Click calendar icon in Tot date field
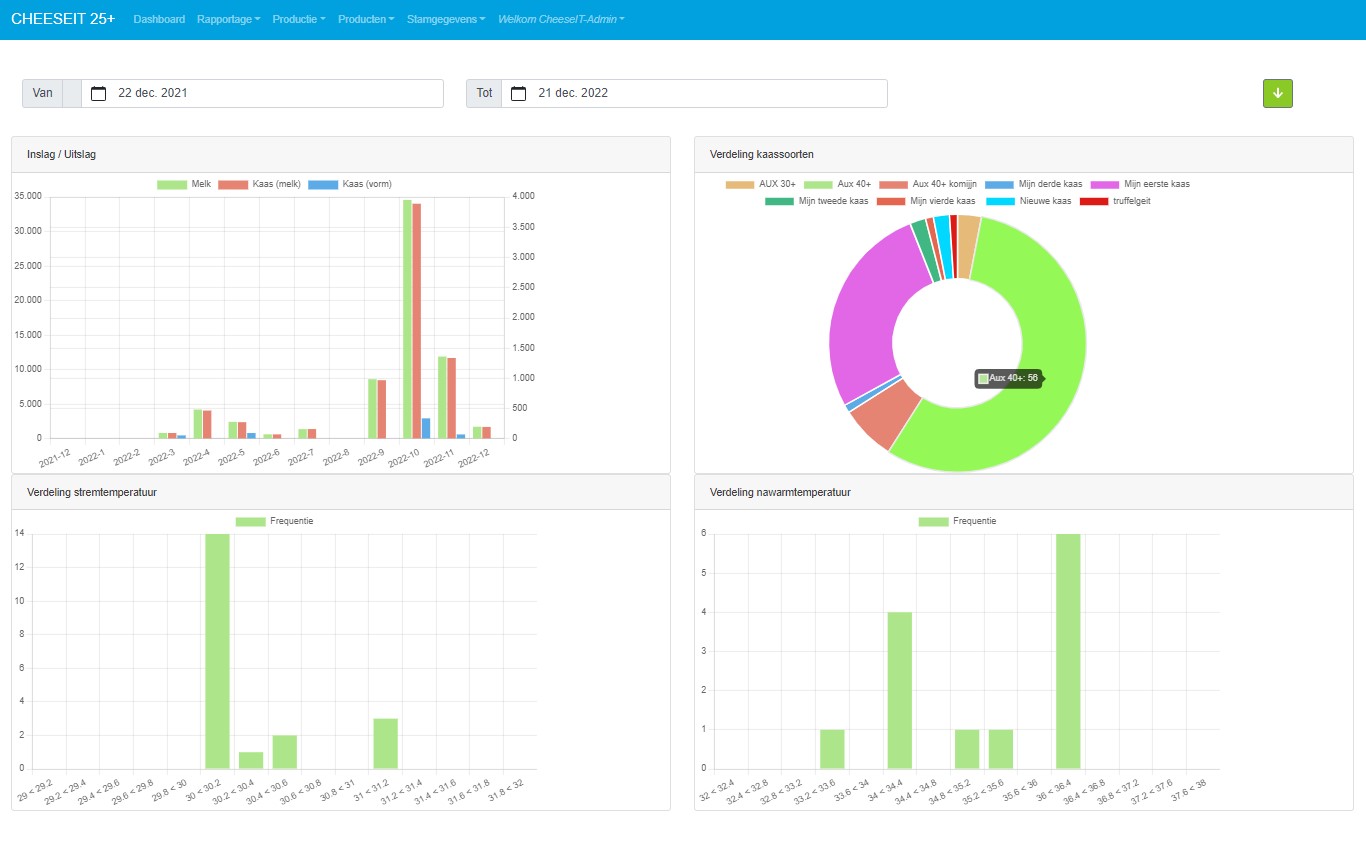1366x867 pixels. [518, 93]
